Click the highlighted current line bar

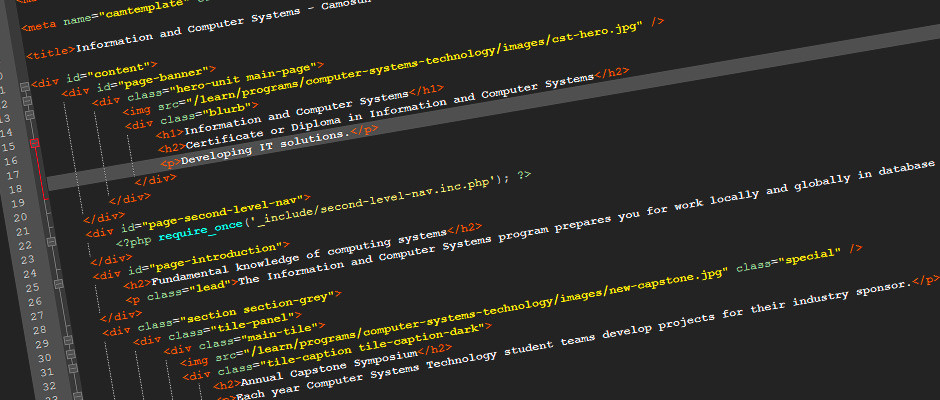point(493,108)
